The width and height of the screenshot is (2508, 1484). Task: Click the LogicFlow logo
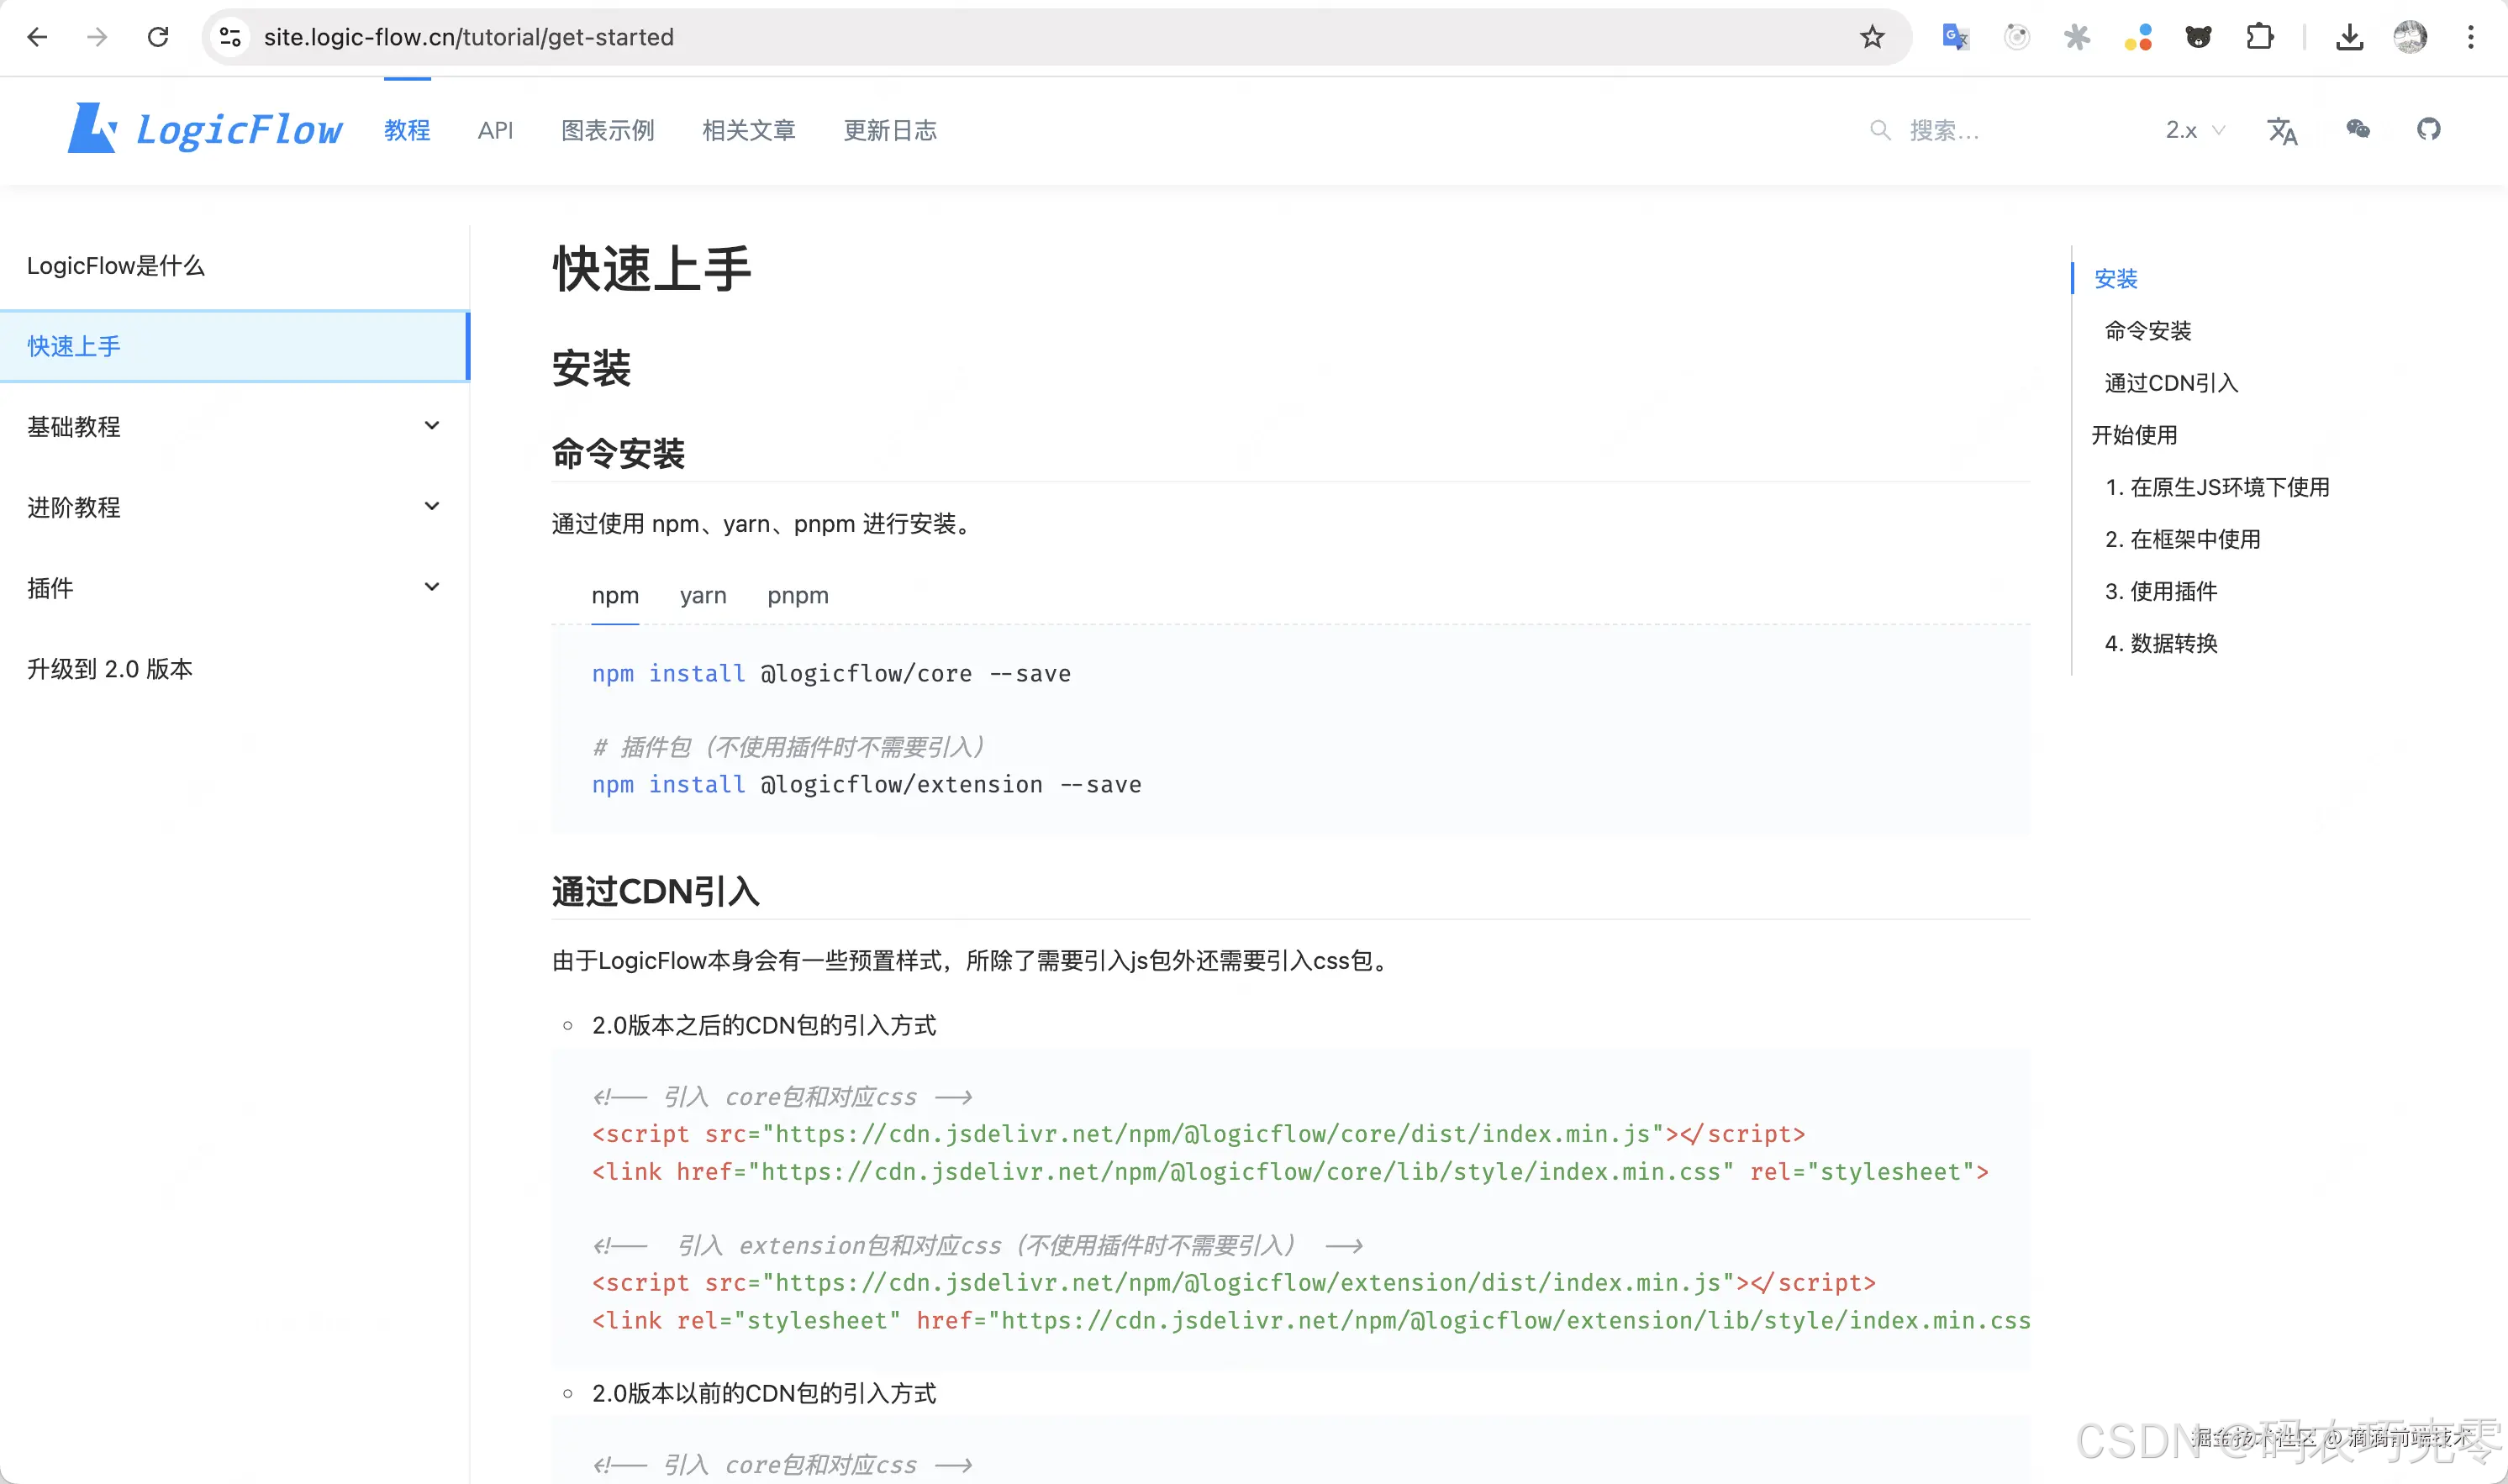click(x=204, y=129)
